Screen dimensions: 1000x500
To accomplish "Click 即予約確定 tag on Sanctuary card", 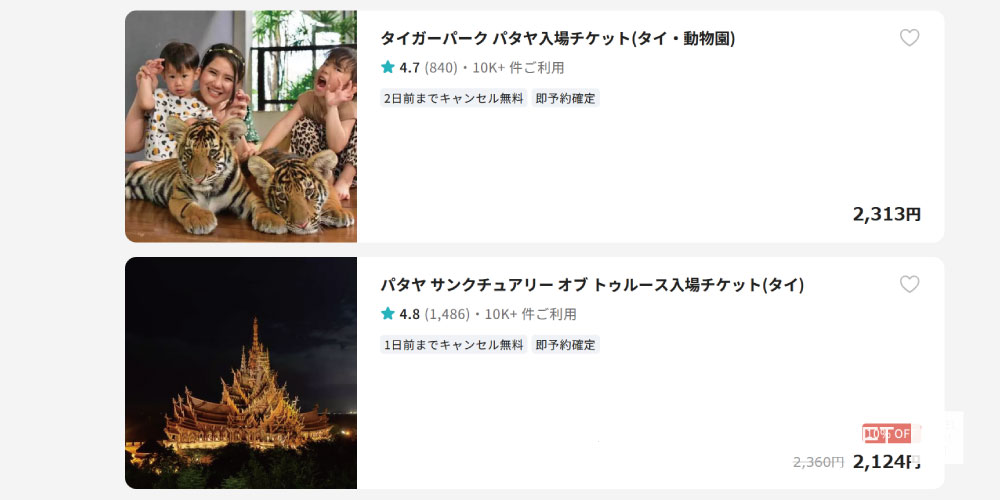I will tap(566, 345).
